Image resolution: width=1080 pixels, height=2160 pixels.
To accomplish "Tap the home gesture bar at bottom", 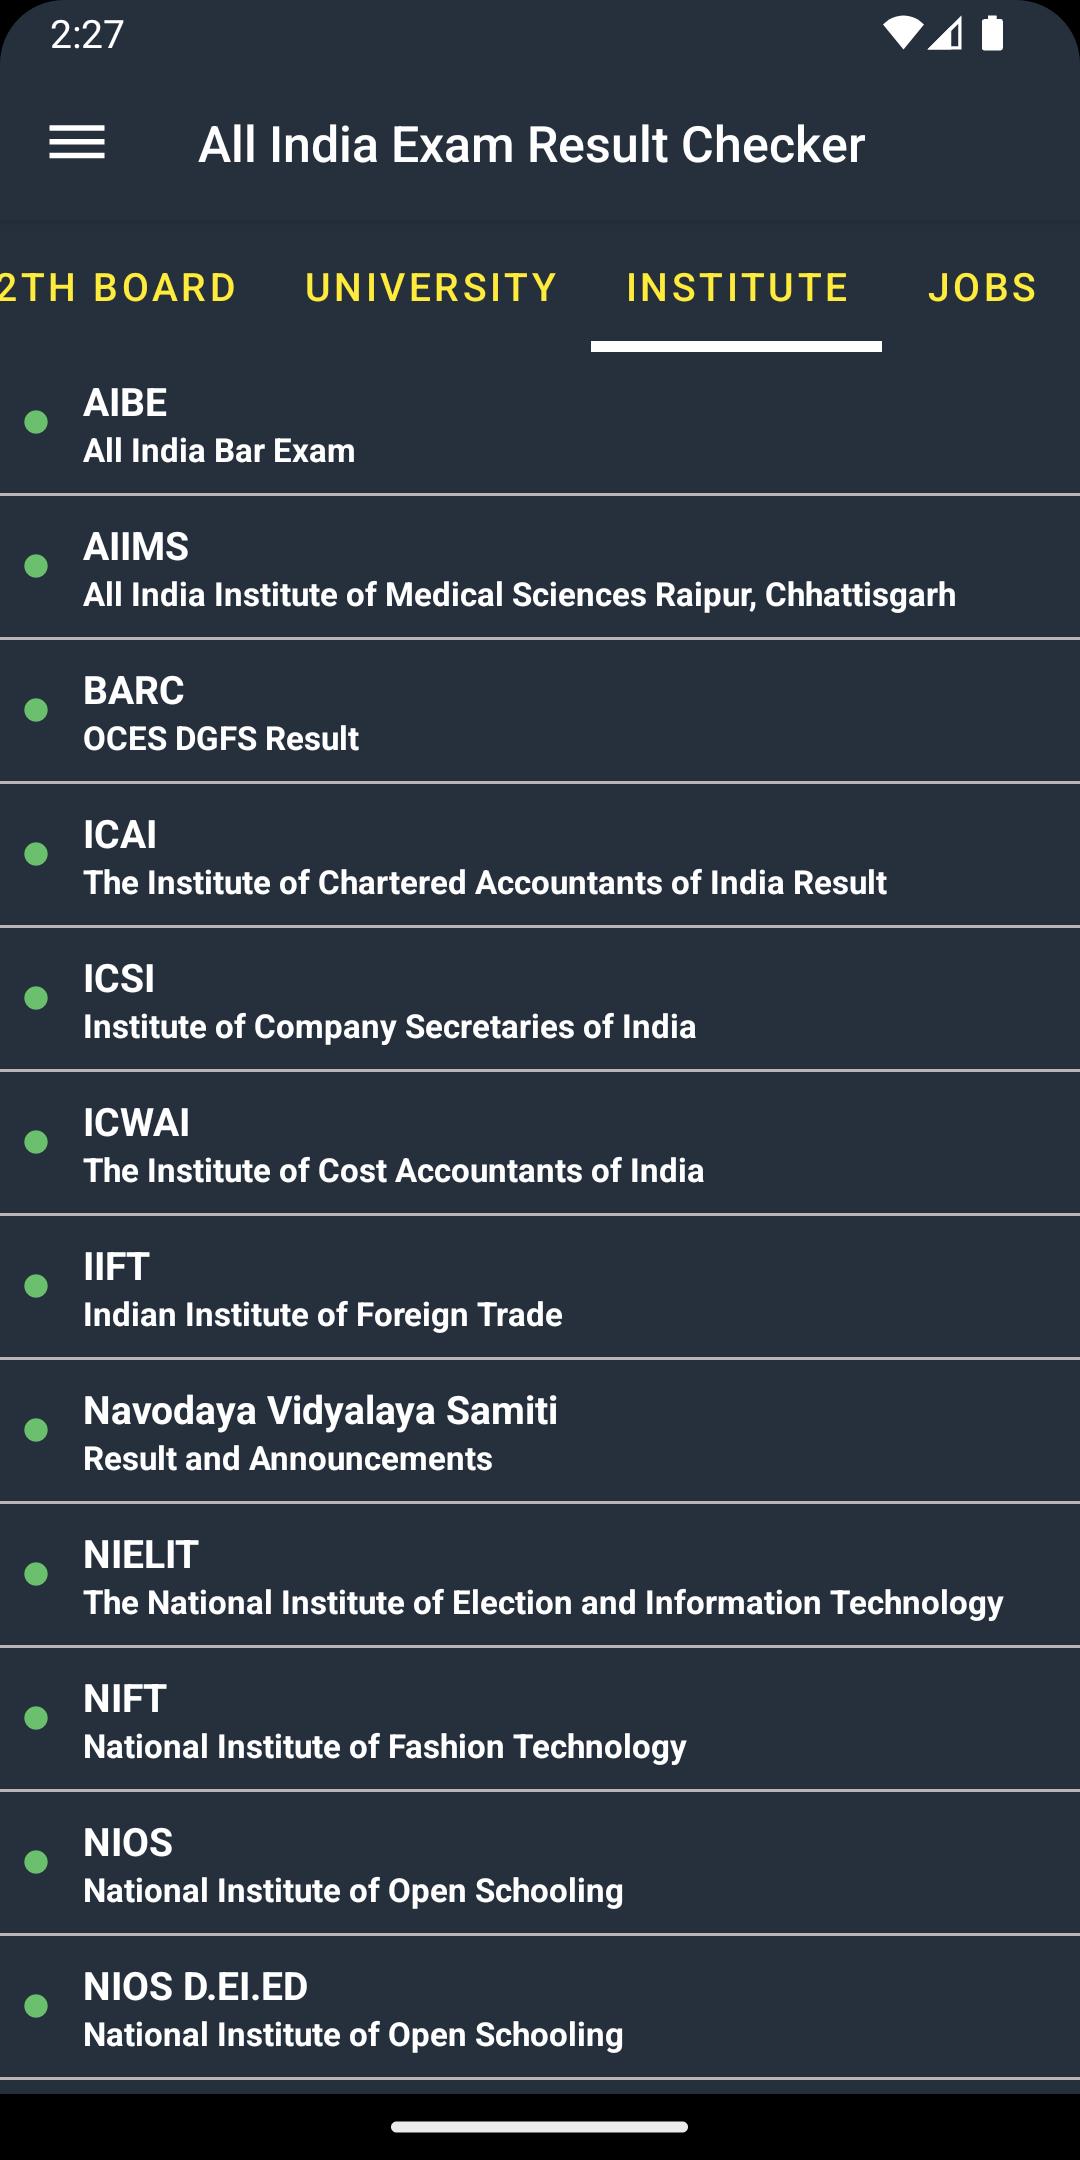I will pyautogui.click(x=540, y=2127).
